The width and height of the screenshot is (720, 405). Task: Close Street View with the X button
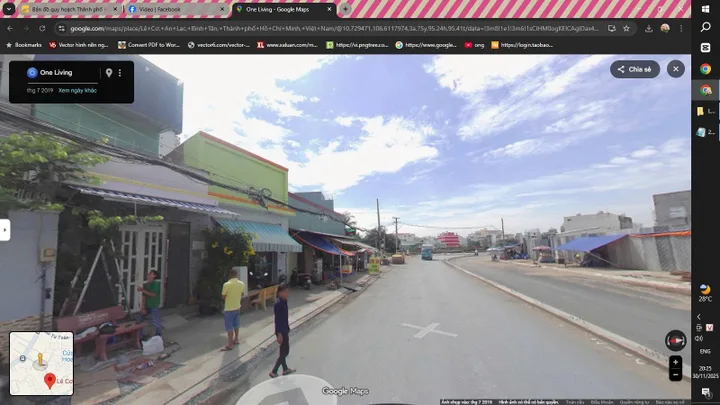coord(675,69)
